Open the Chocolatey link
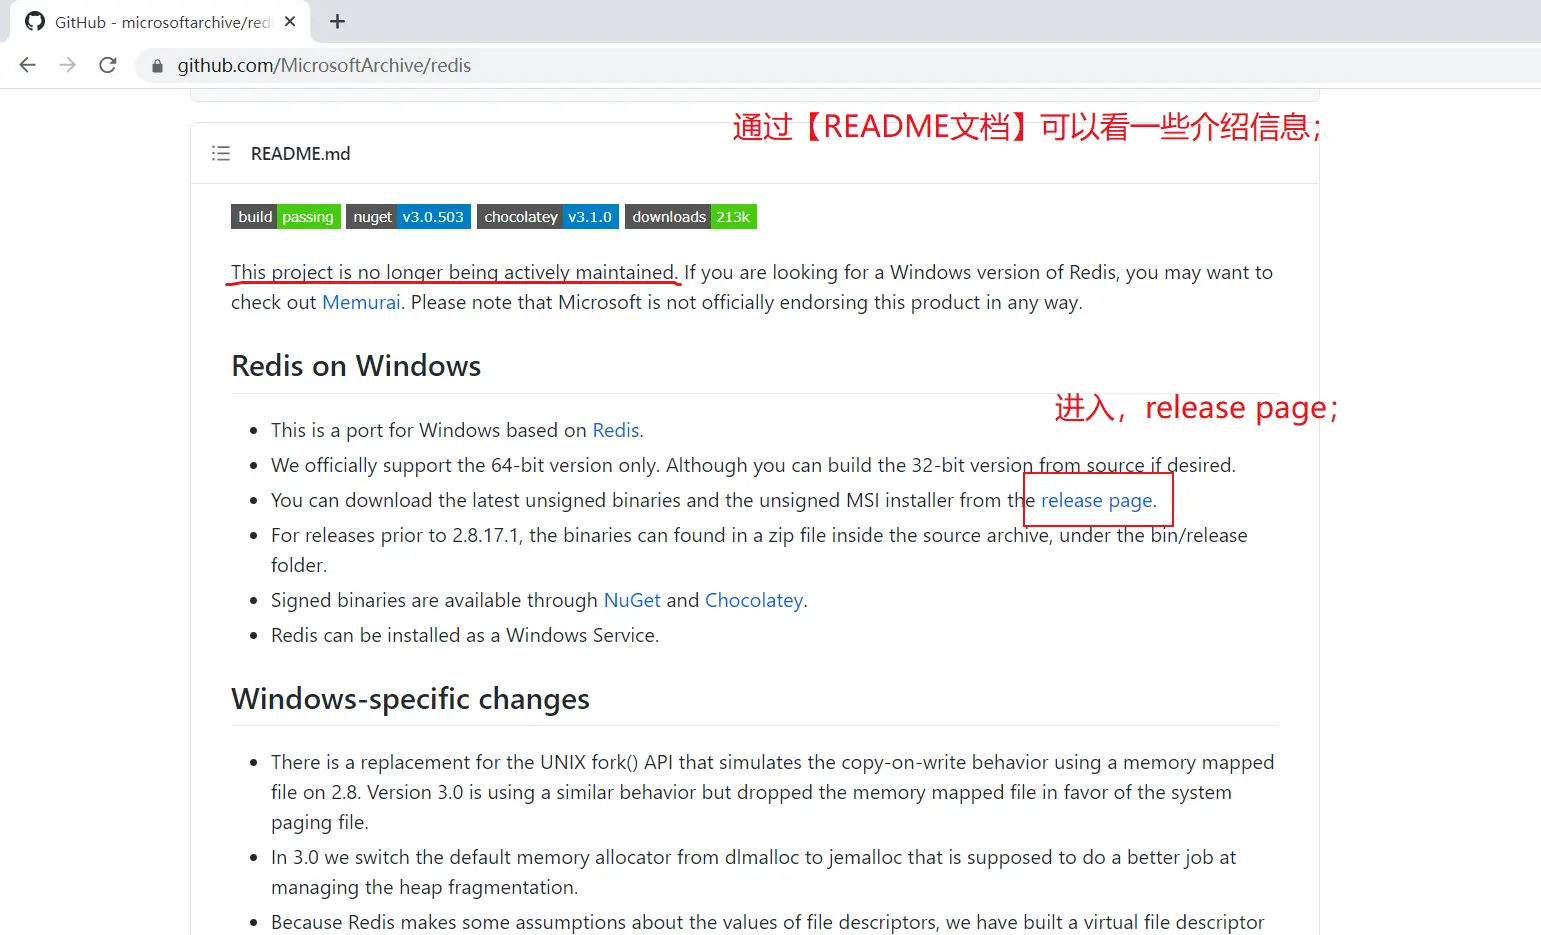Viewport: 1541px width, 935px height. pyautogui.click(x=754, y=600)
